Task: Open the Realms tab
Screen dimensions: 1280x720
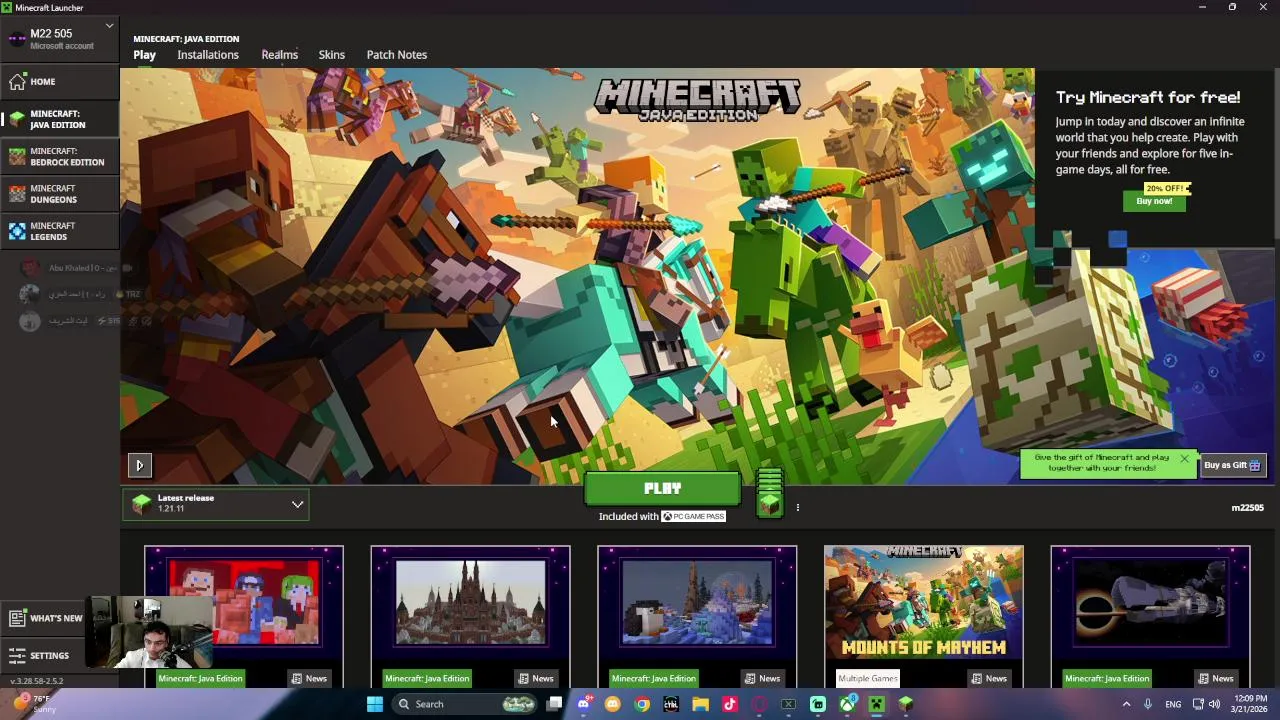Action: point(280,55)
